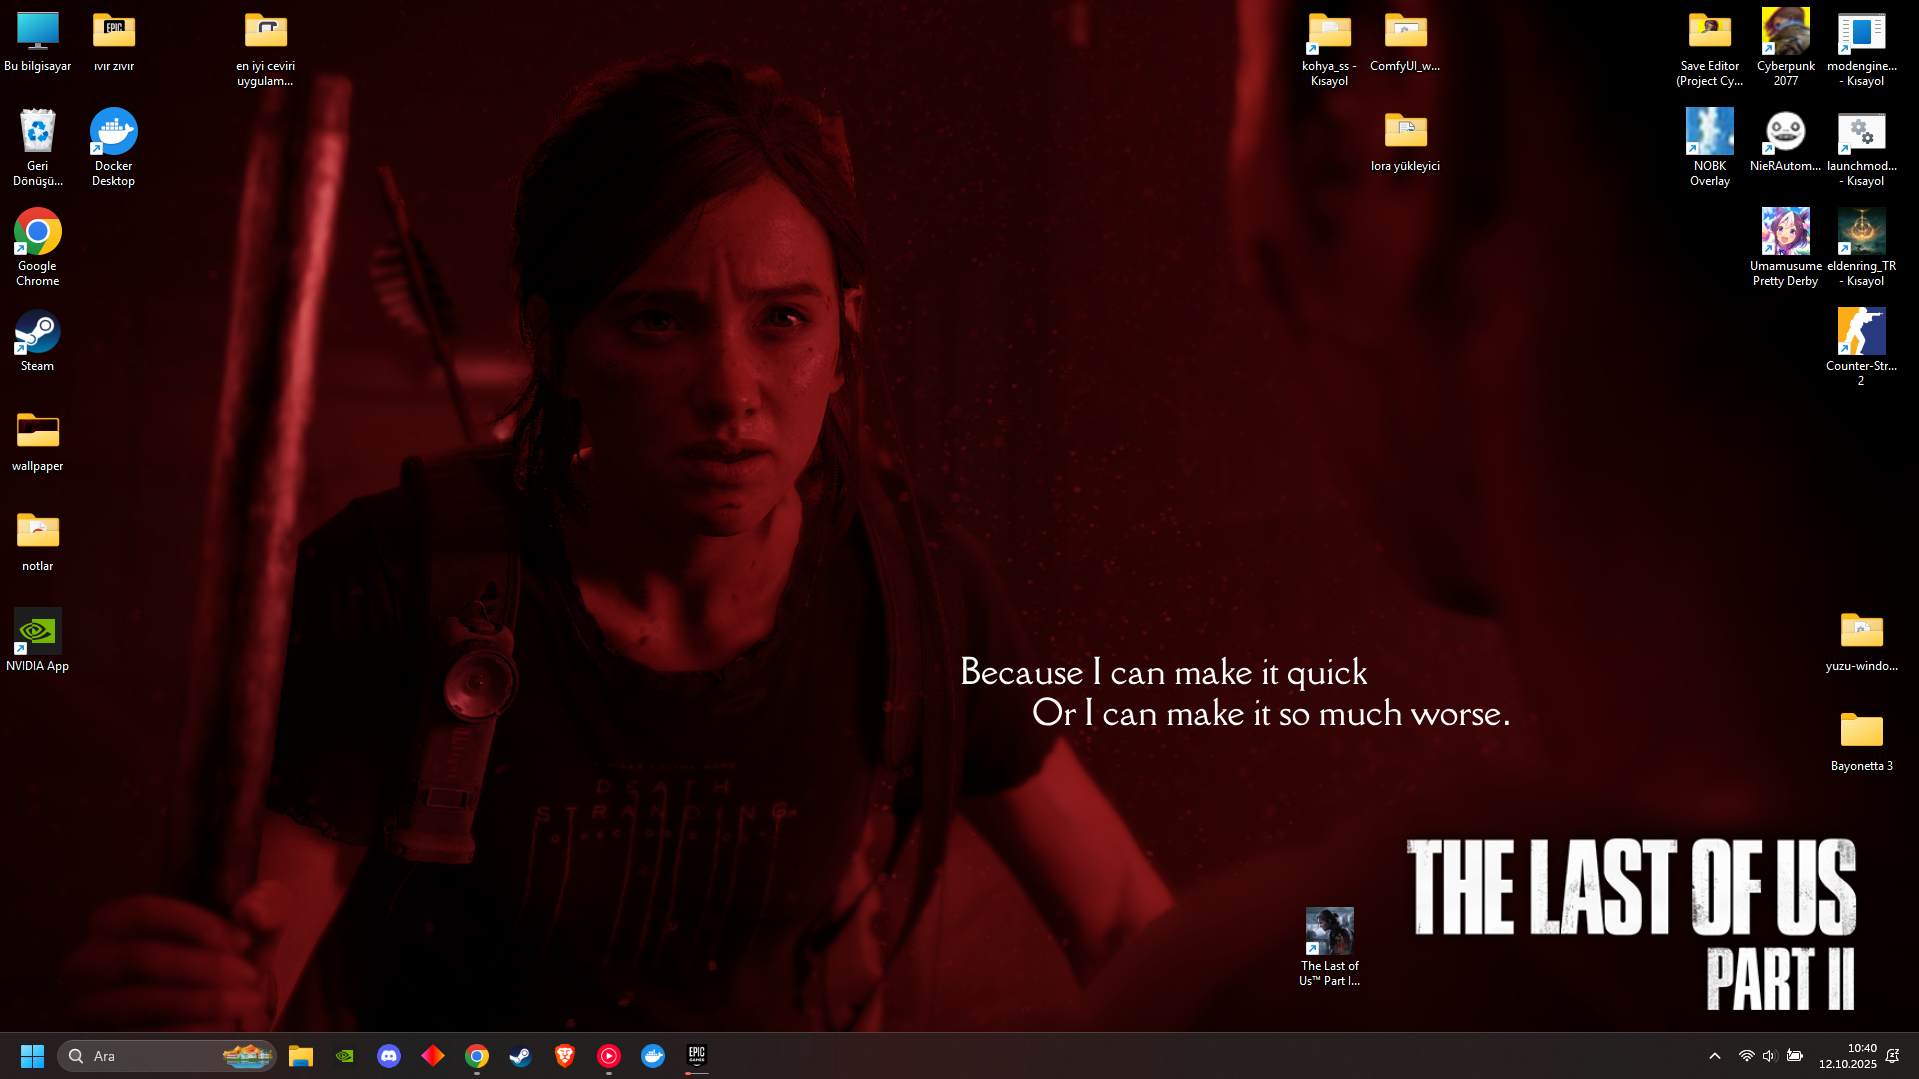Open Brave browser from the taskbar
Screen dimensions: 1919x1079
pos(565,1056)
